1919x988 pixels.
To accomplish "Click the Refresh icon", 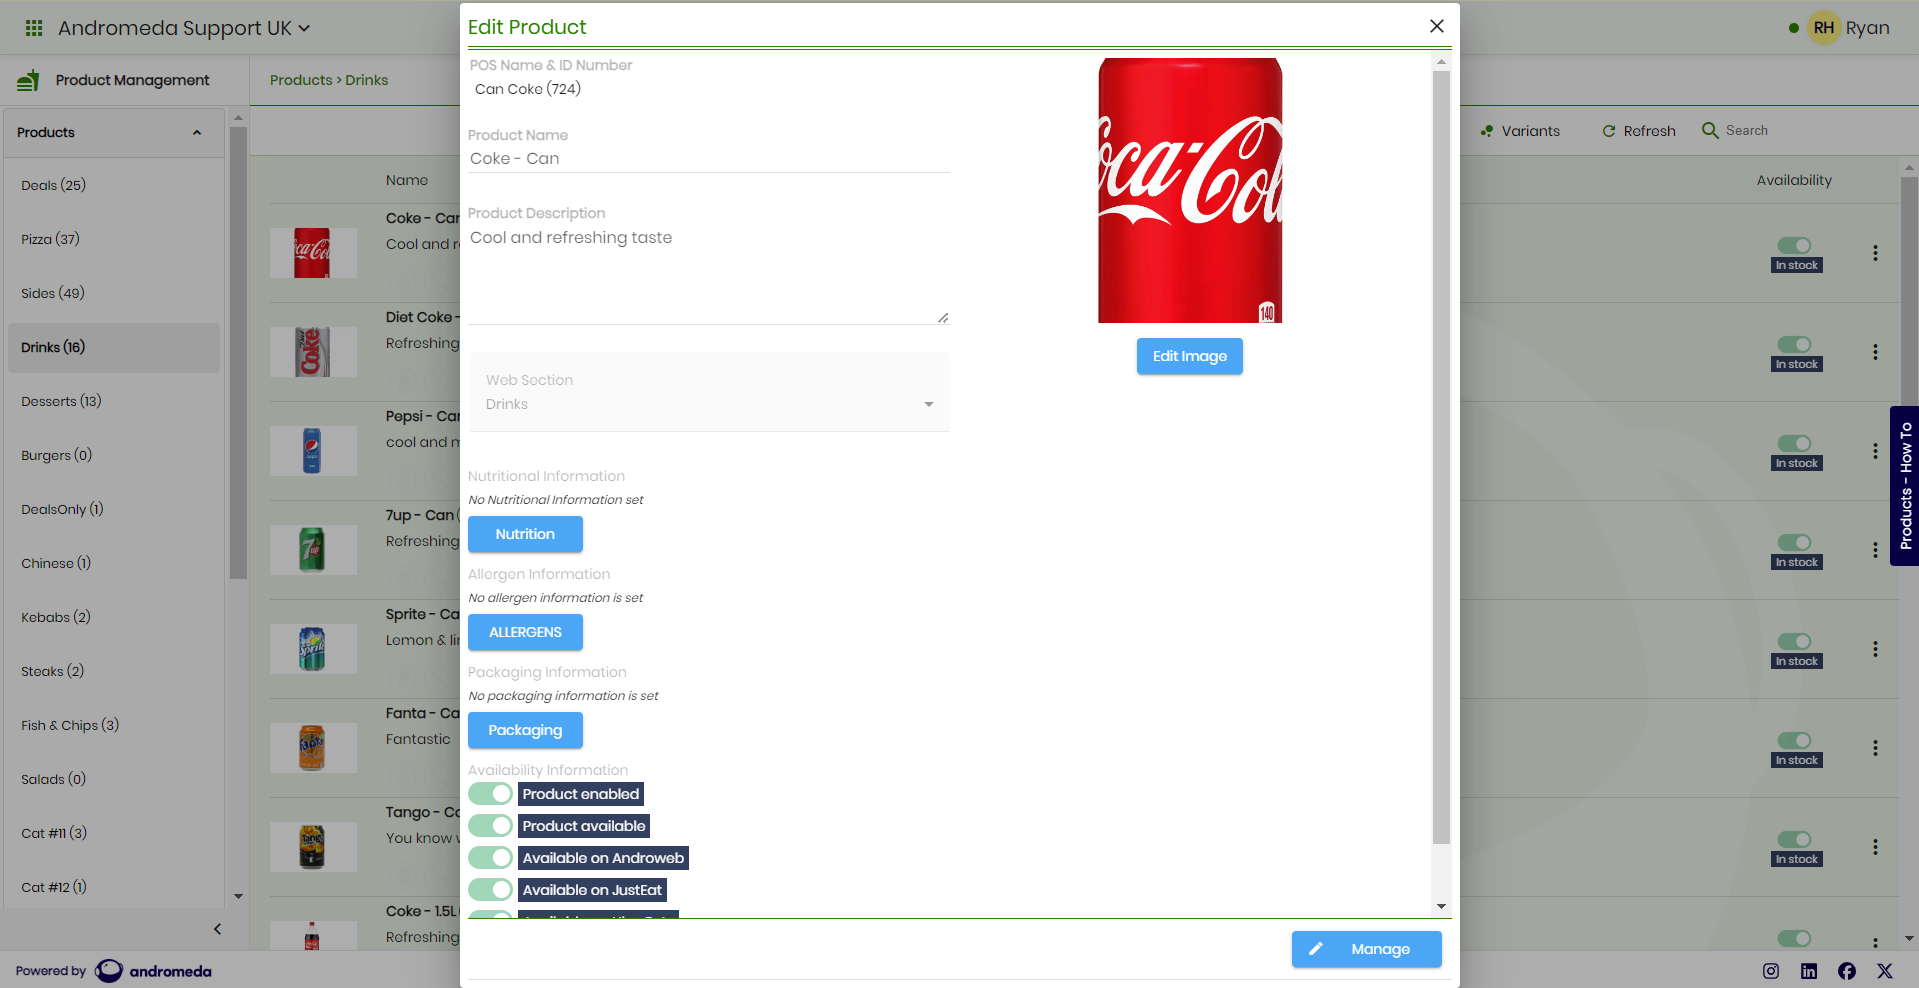I will [1609, 131].
